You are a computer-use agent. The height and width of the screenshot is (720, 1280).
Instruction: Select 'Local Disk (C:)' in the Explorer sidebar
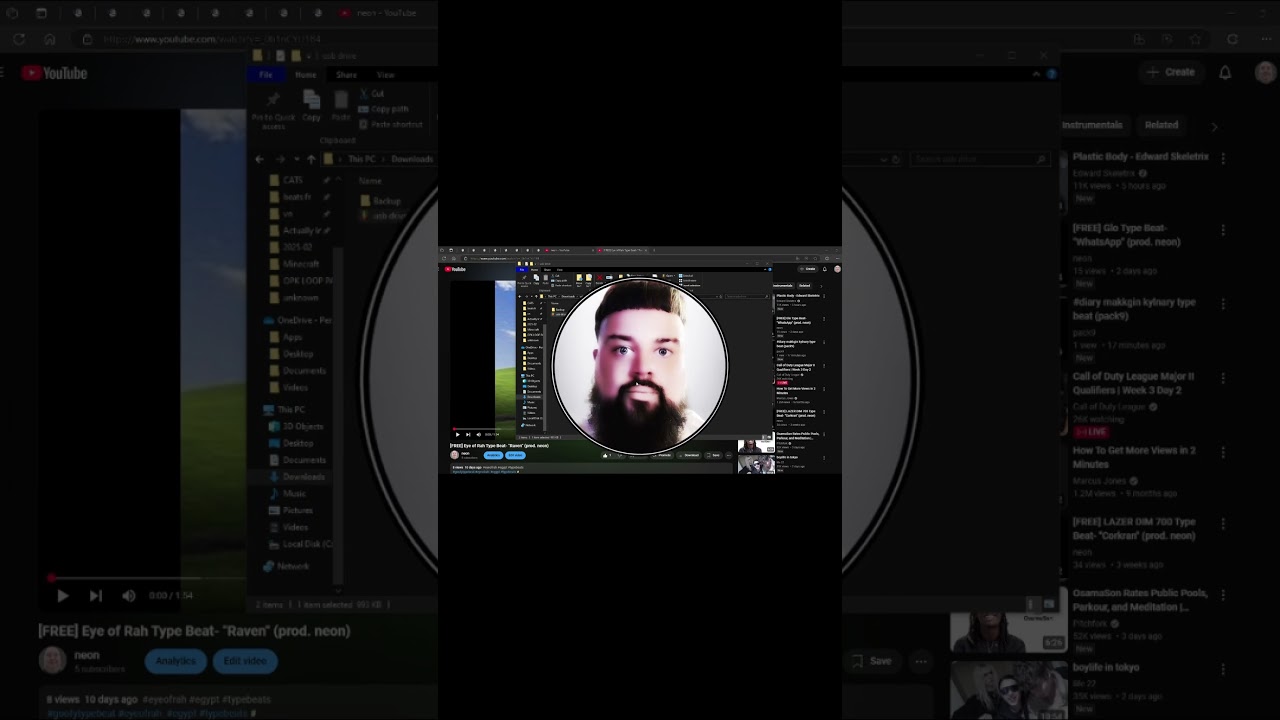pyautogui.click(x=300, y=544)
